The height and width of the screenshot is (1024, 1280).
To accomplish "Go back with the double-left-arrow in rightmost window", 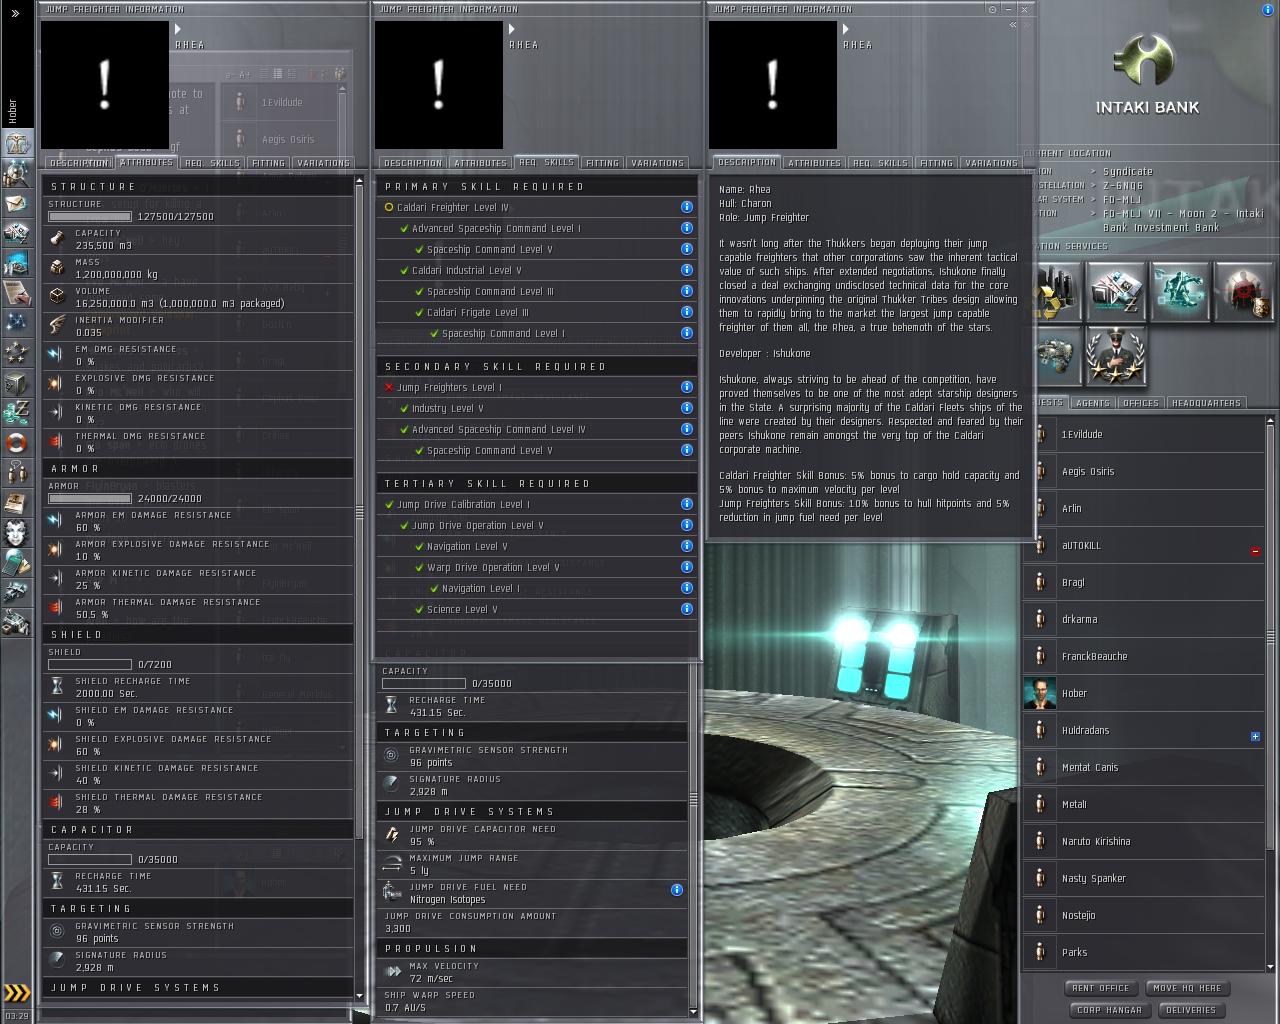I will 1013,25.
